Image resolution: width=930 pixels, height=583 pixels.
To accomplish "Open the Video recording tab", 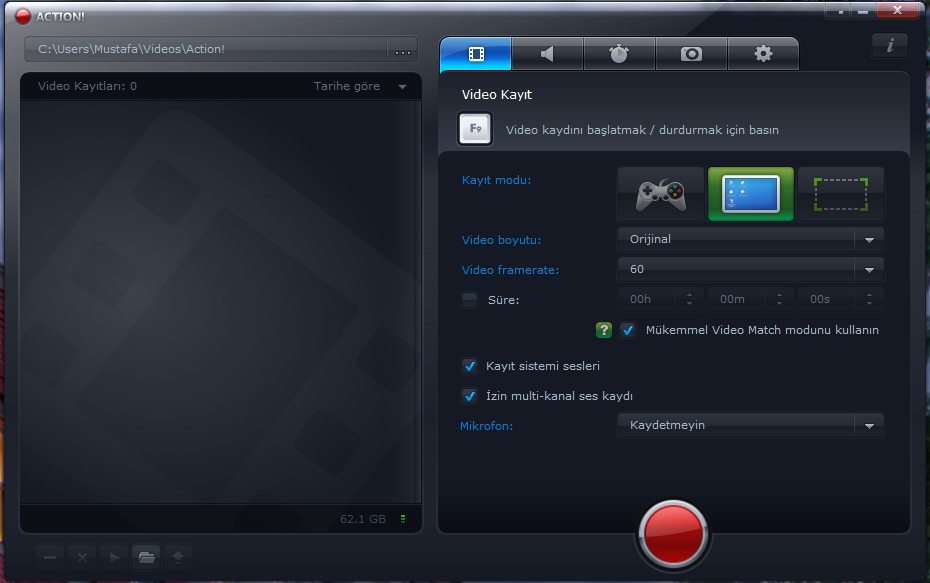I will coord(476,54).
